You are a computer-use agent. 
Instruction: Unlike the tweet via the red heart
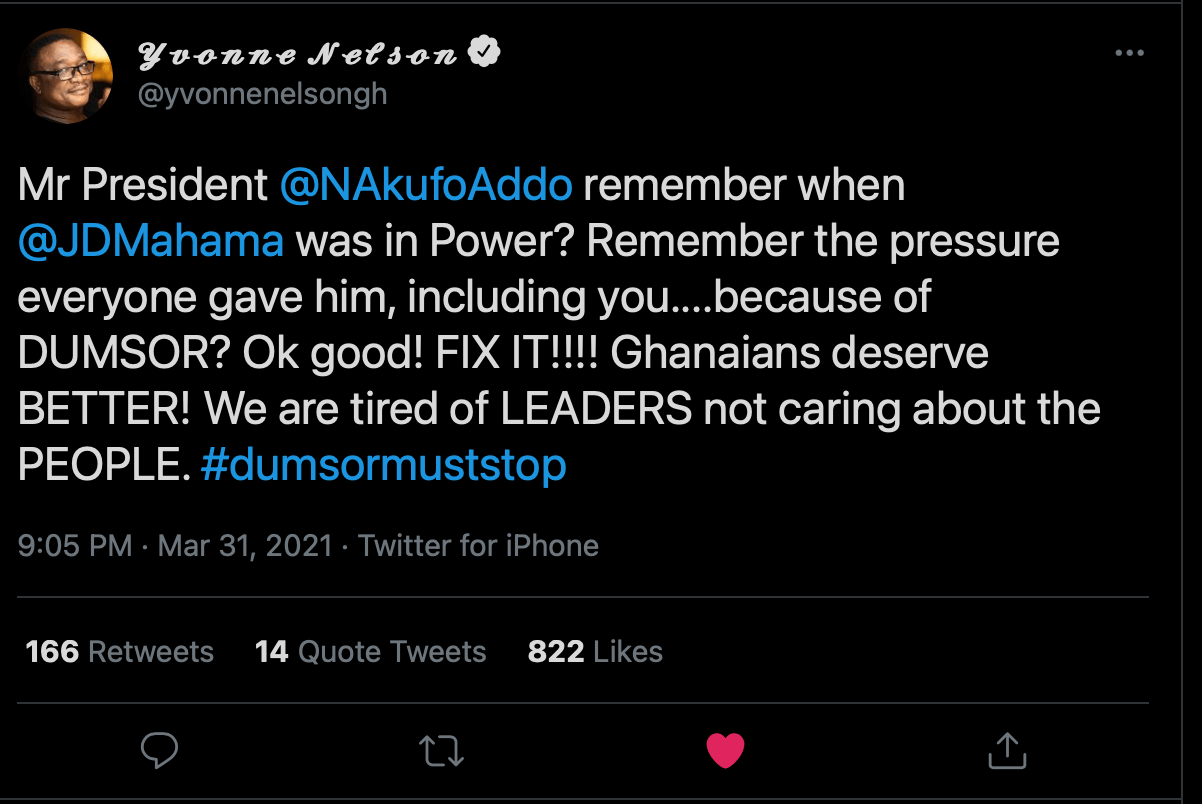point(725,750)
